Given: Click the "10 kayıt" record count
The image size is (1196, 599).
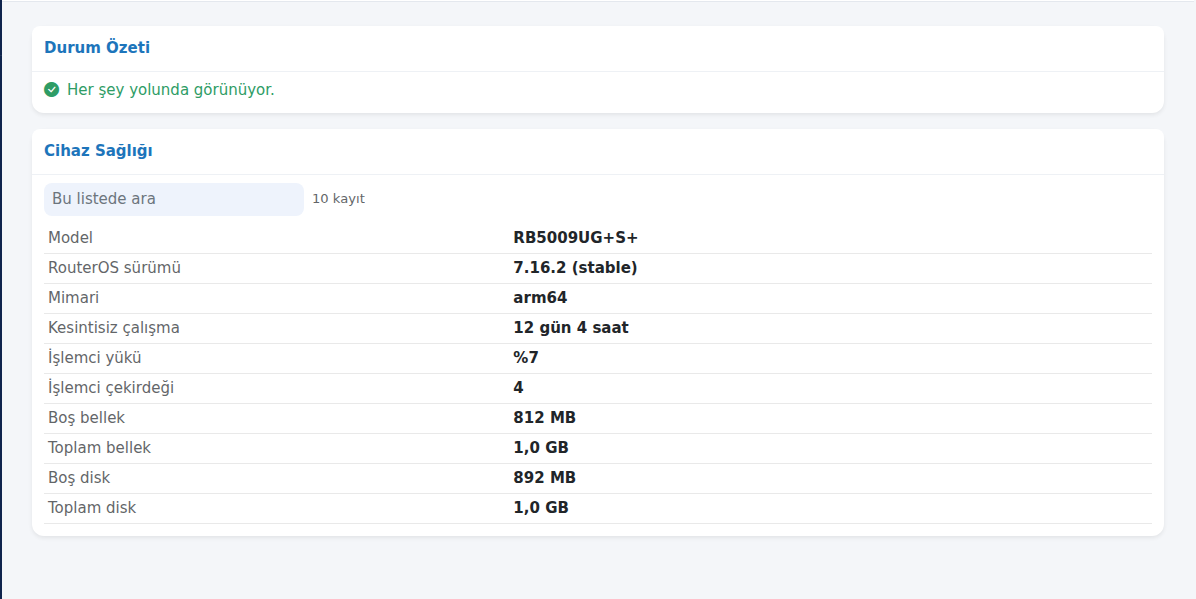Looking at the screenshot, I should pos(339,199).
